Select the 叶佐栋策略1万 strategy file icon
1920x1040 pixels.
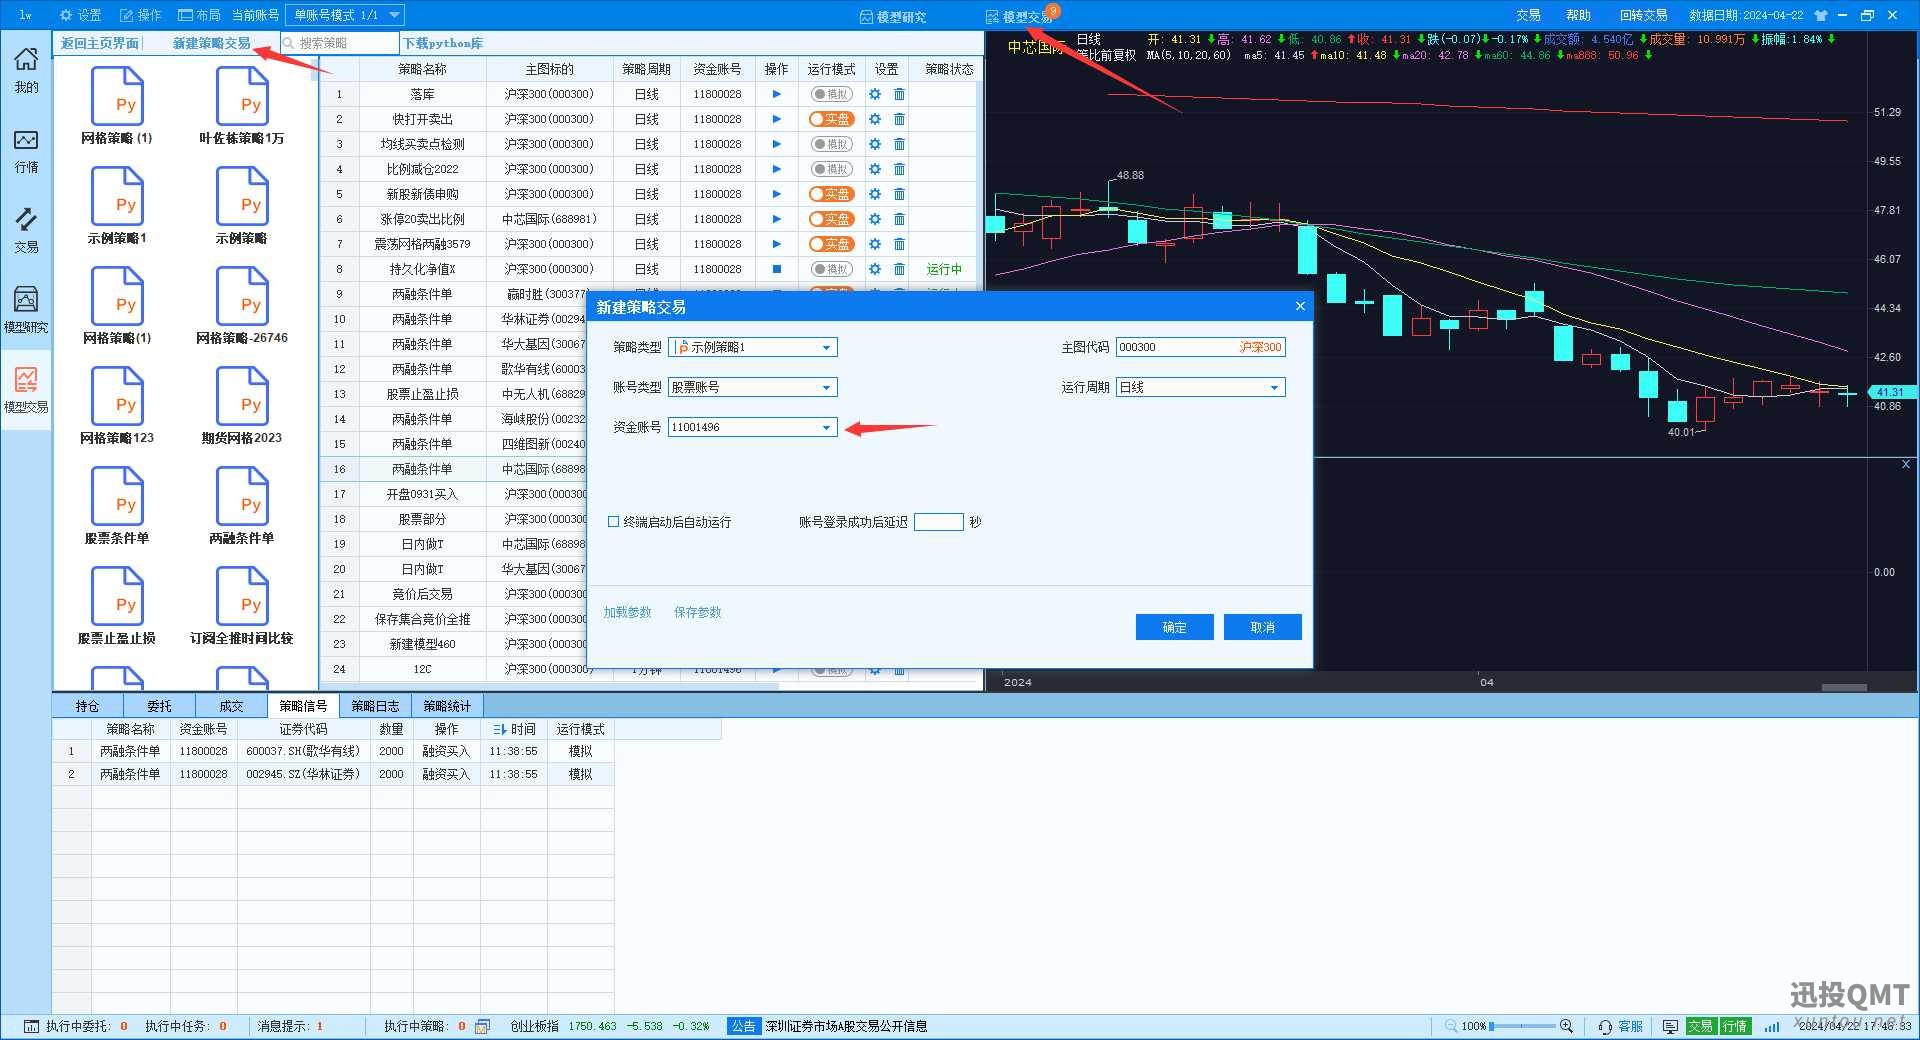click(x=242, y=106)
